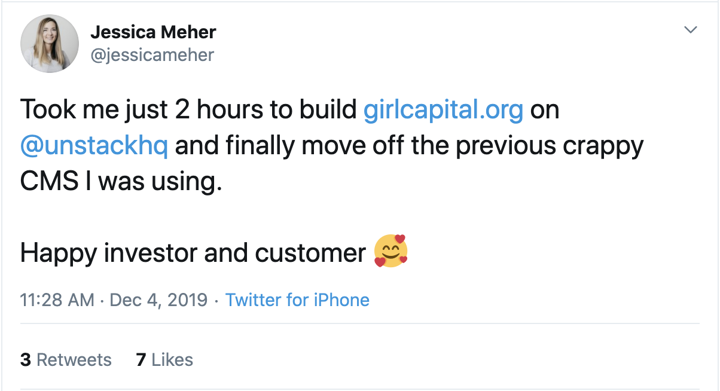This screenshot has height=391, width=720.
Task: View the 3 Retweets list
Action: click(x=66, y=360)
